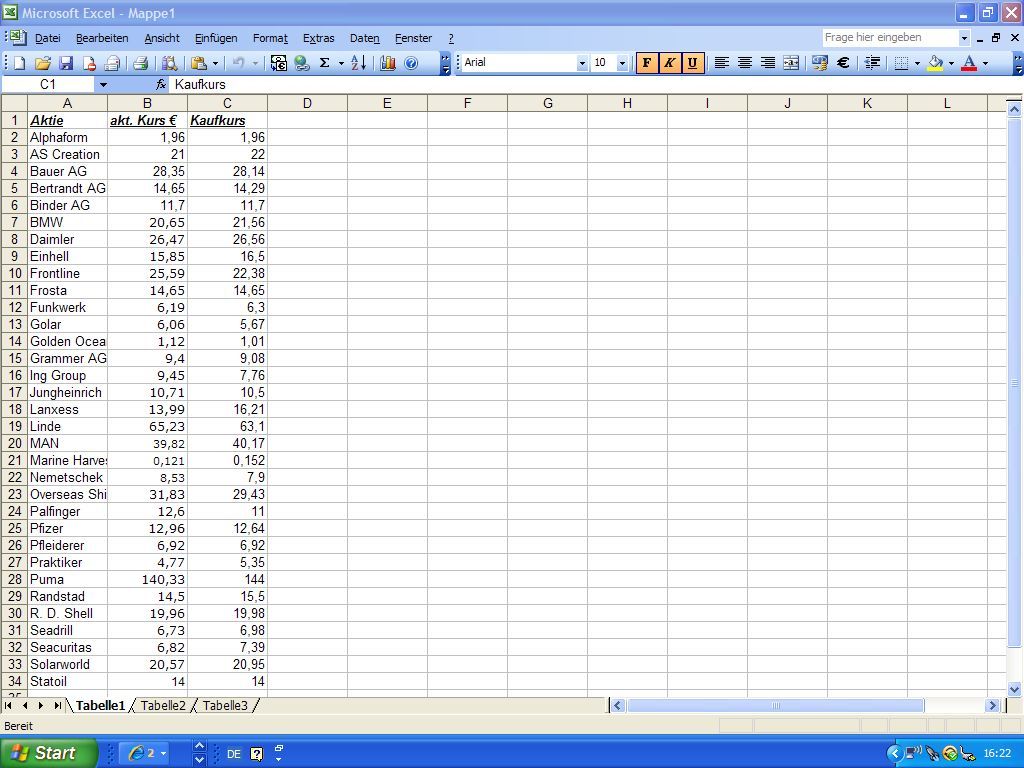Image resolution: width=1024 pixels, height=768 pixels.
Task: Jump to the last sheet tab arrow
Action: click(x=57, y=705)
